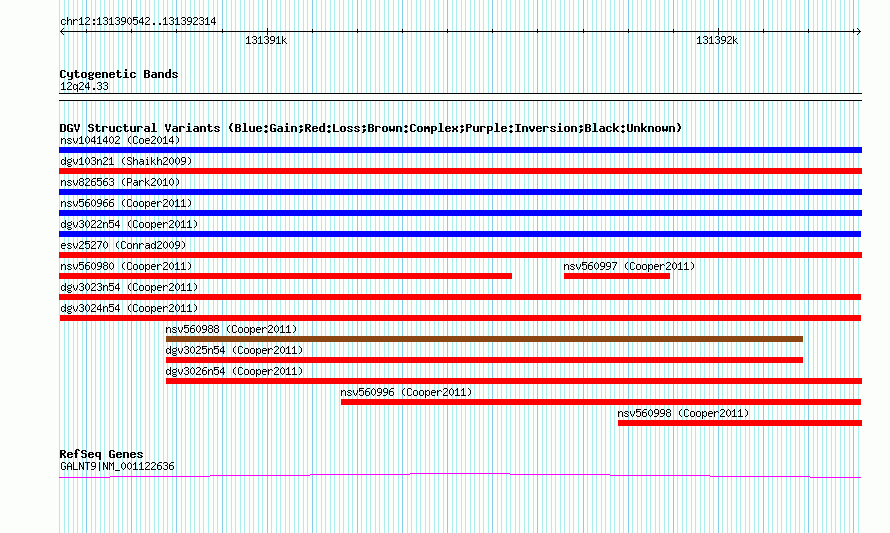Click the short nsv560997 red loss bar
The height and width of the screenshot is (533, 890).
click(617, 276)
